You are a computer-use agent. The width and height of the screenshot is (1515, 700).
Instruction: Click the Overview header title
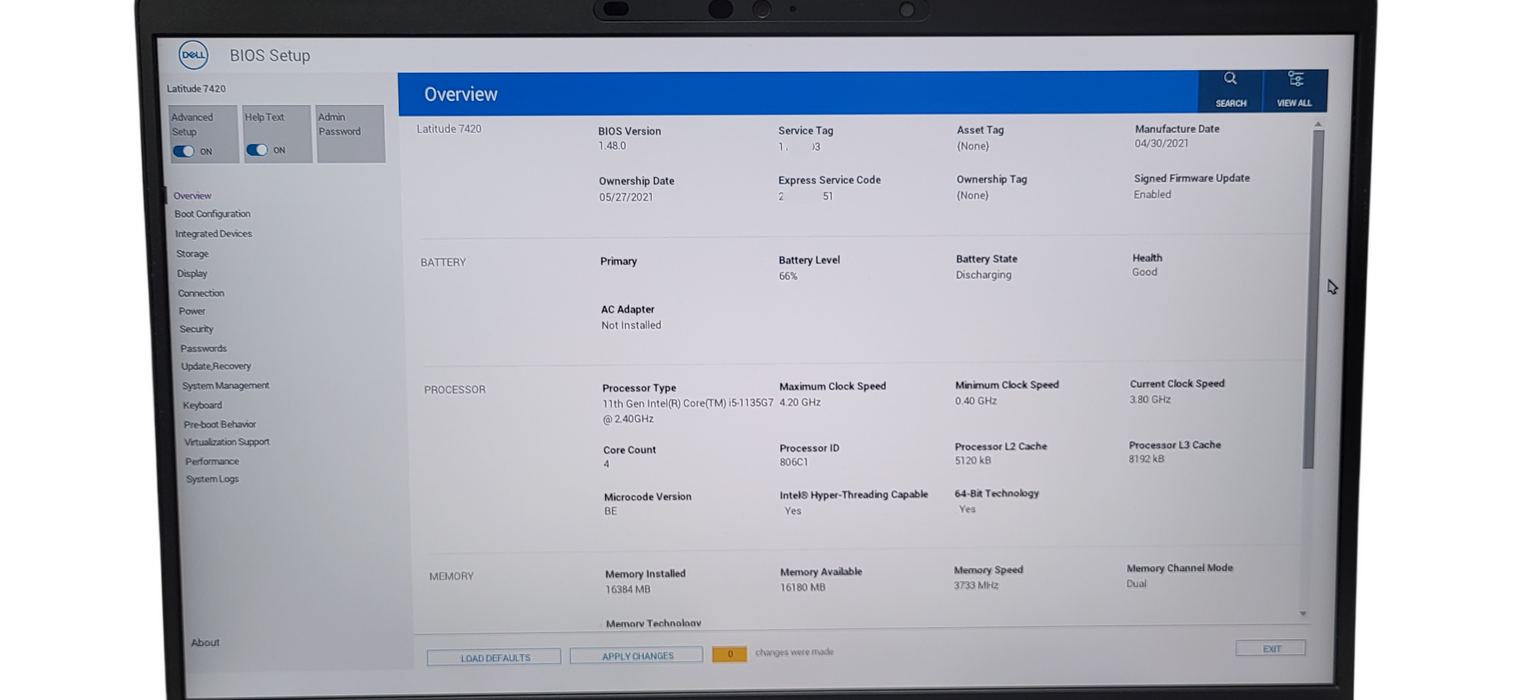[x=461, y=94]
